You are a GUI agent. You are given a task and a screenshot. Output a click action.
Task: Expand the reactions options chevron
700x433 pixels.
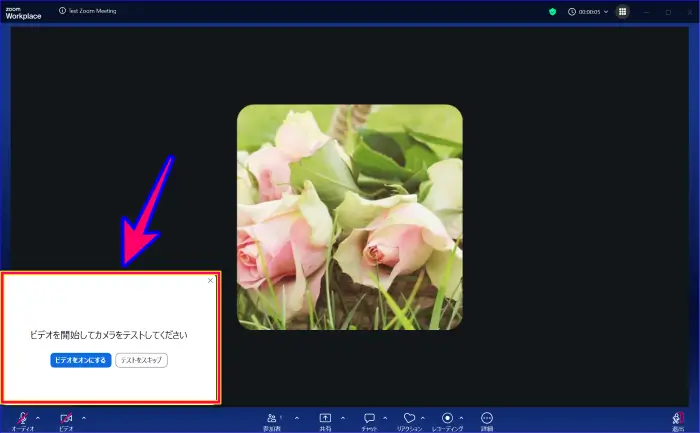click(x=423, y=418)
